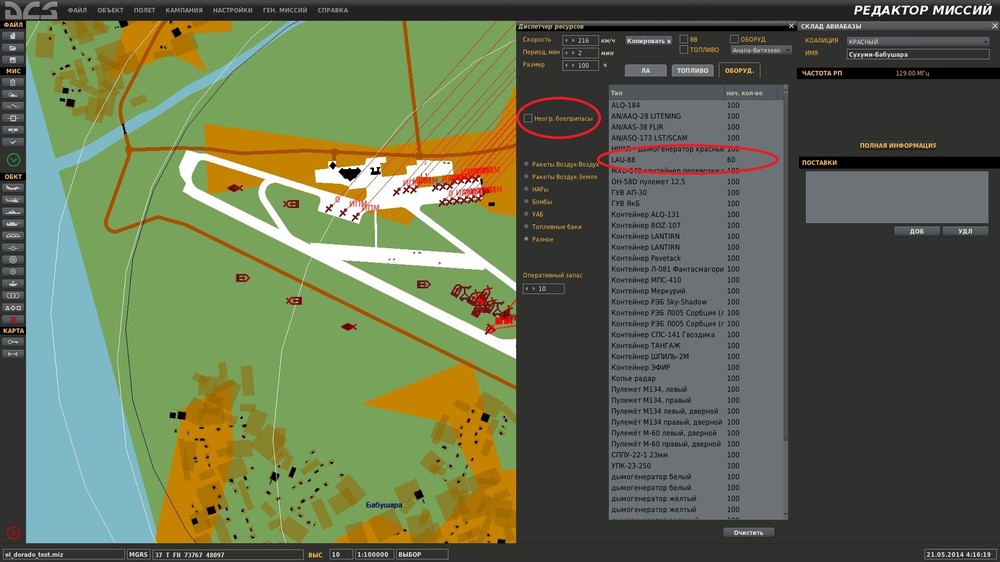Select the Копье радар row
This screenshot has width=1000, height=562.
pyautogui.click(x=695, y=378)
